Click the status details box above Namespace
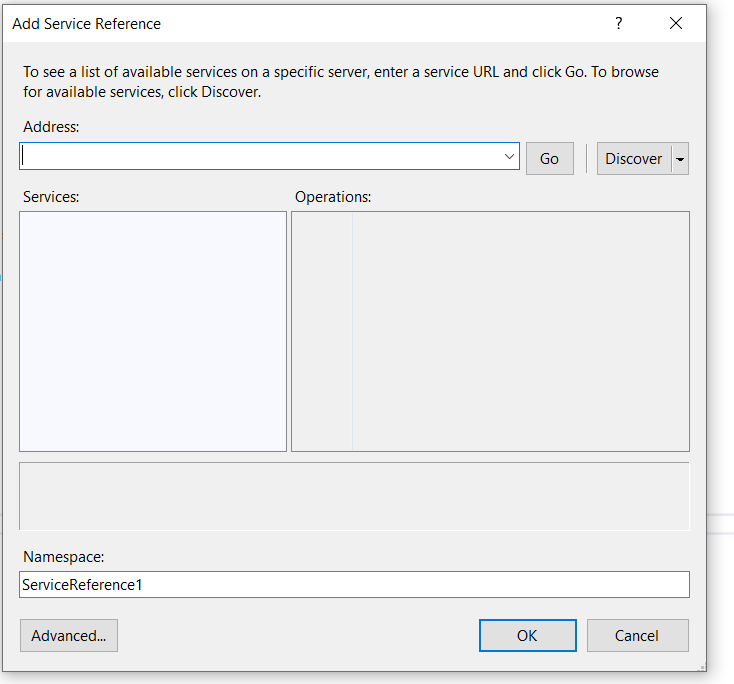 [x=354, y=496]
